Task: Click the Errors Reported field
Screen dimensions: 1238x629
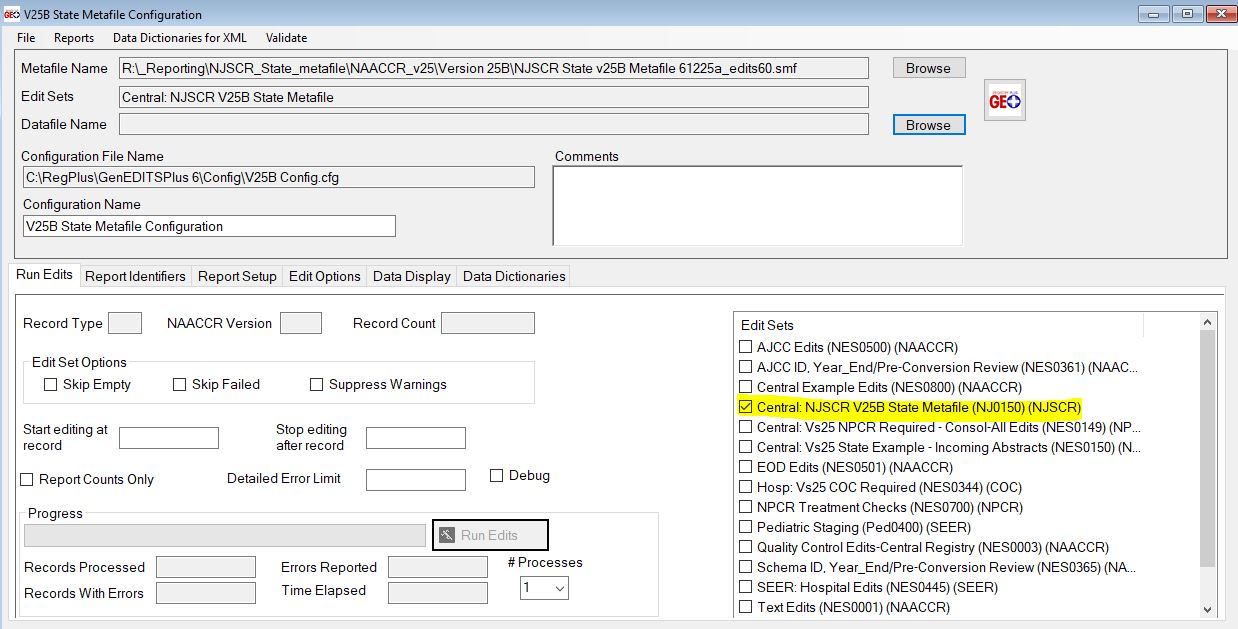Action: [438, 567]
